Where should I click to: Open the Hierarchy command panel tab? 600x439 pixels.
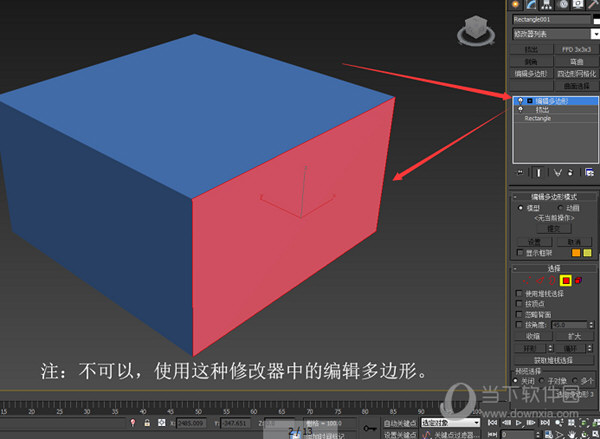(x=547, y=4)
